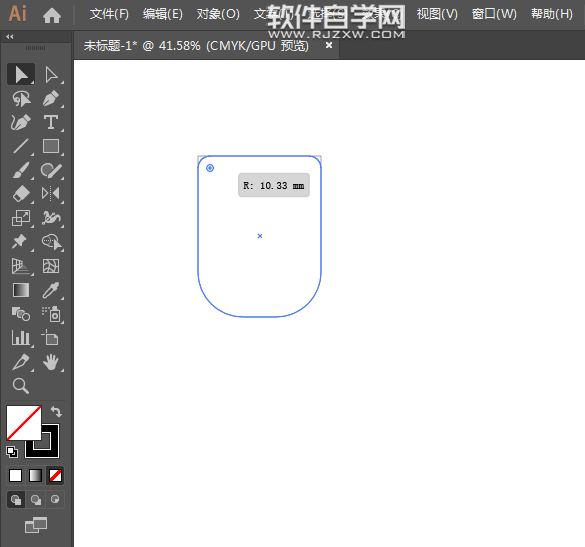
Task: Open the 帮助(H) menu
Action: [x=552, y=14]
